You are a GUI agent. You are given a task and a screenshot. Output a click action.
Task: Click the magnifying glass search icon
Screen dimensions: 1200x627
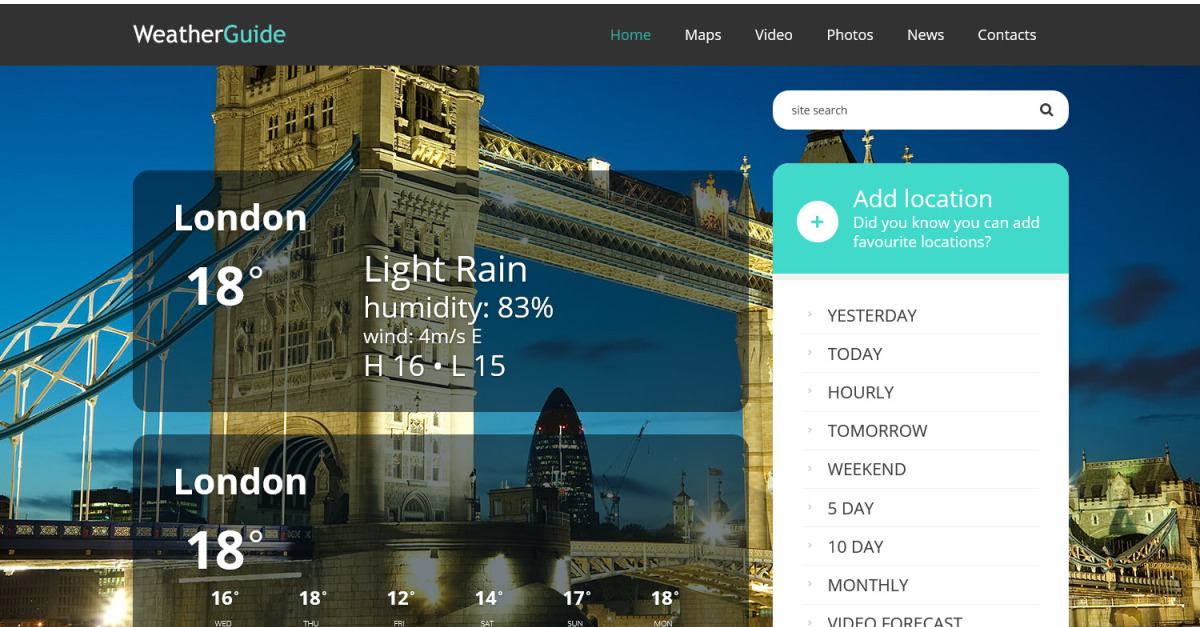pos(1046,110)
